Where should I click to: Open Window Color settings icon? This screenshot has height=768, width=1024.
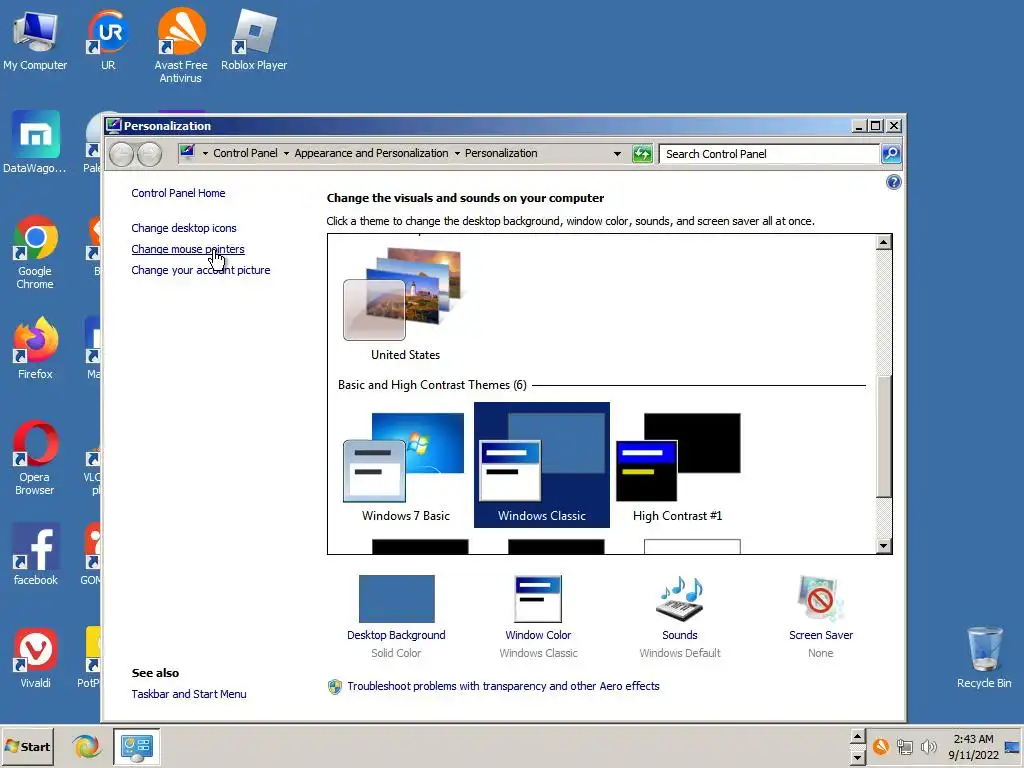coord(538,599)
